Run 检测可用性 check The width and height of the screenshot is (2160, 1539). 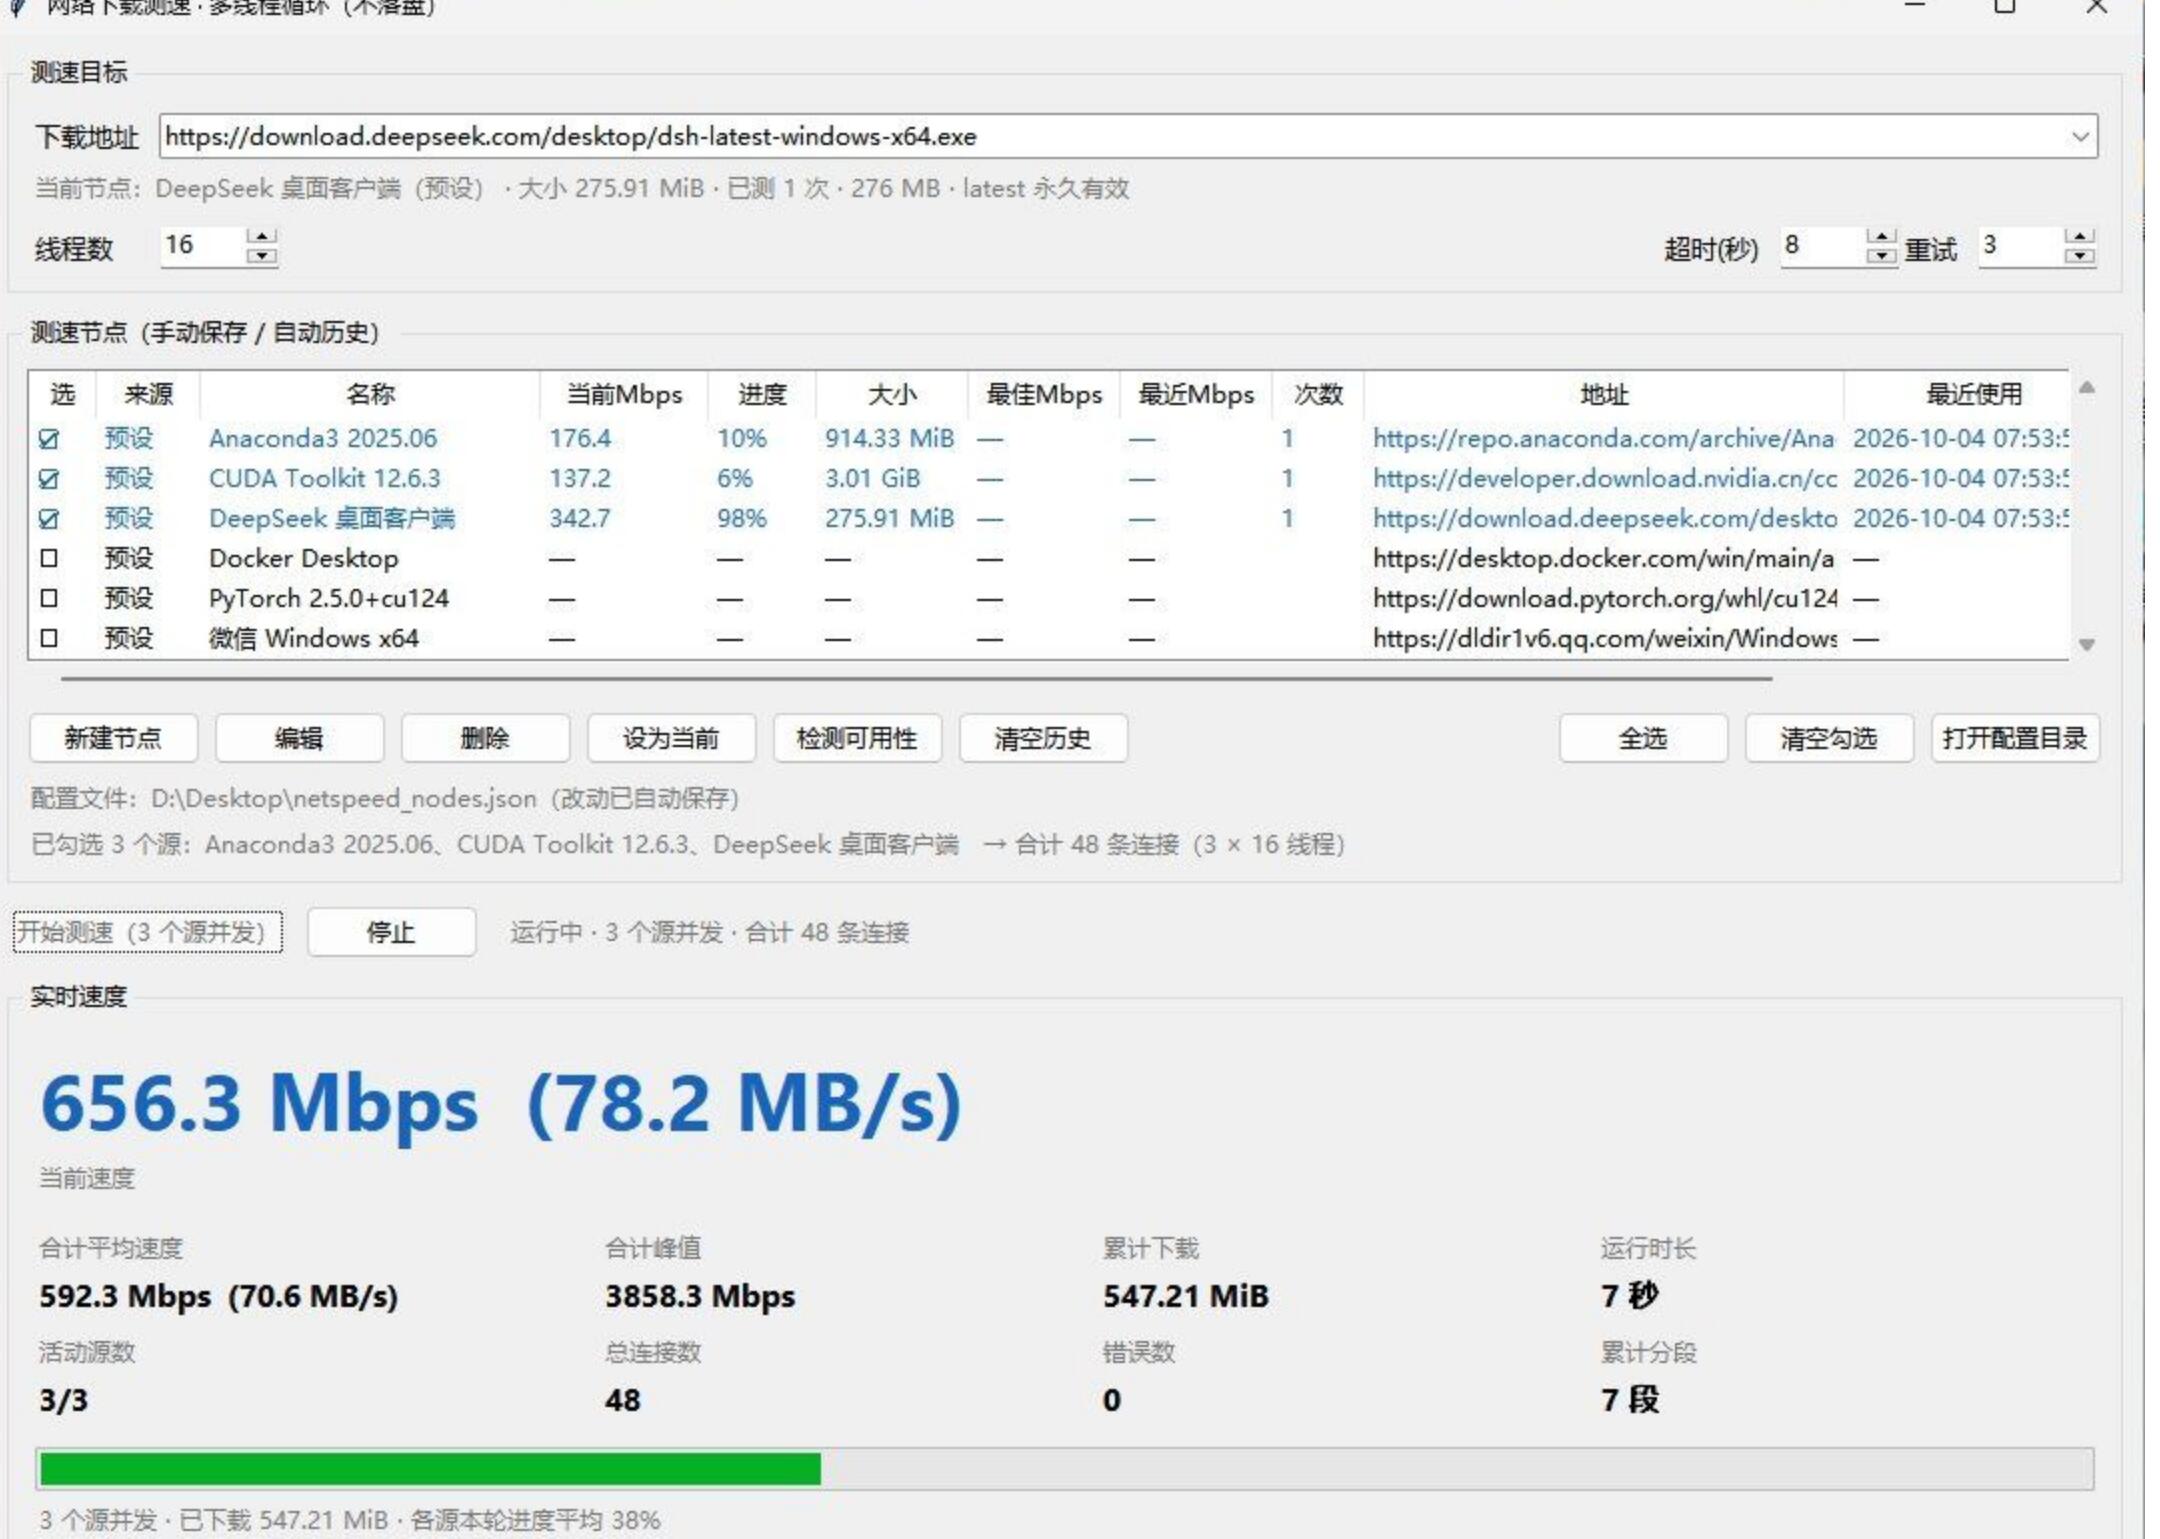(857, 739)
